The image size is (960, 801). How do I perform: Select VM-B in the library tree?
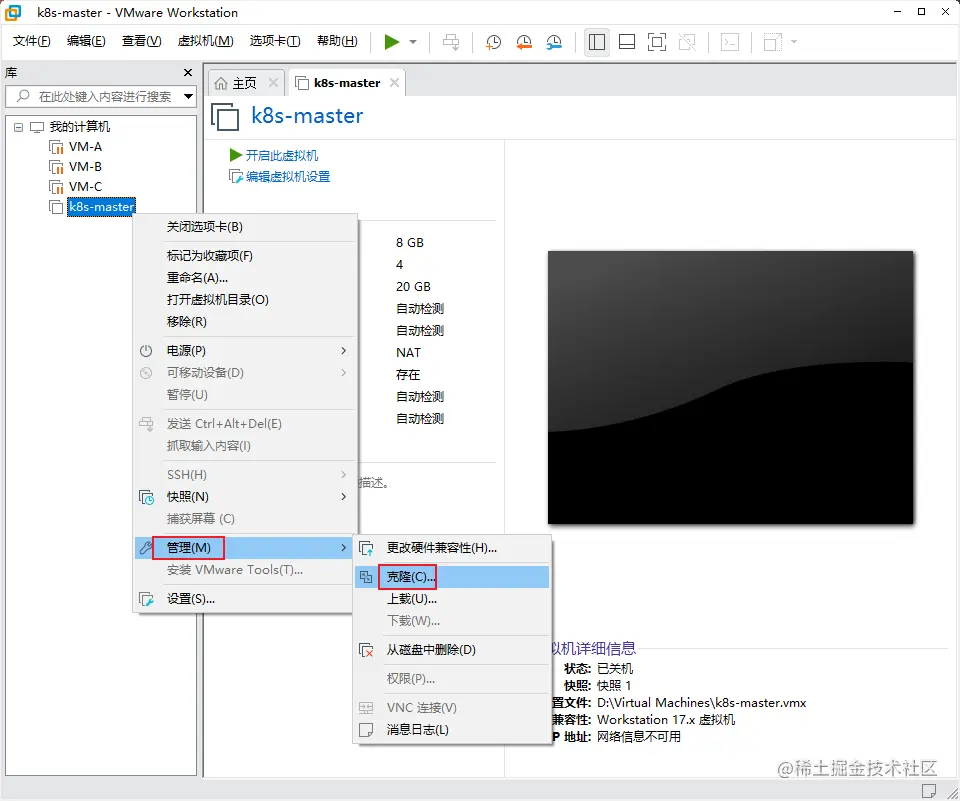point(85,167)
